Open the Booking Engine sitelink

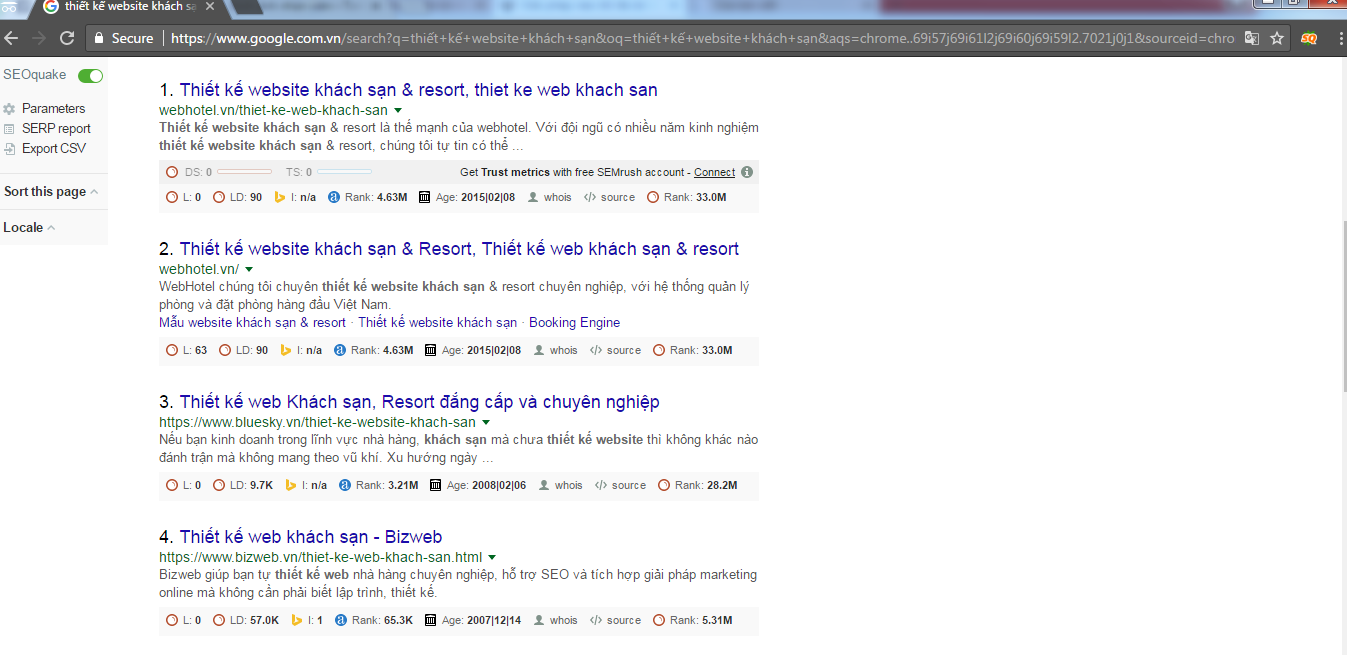(x=574, y=323)
